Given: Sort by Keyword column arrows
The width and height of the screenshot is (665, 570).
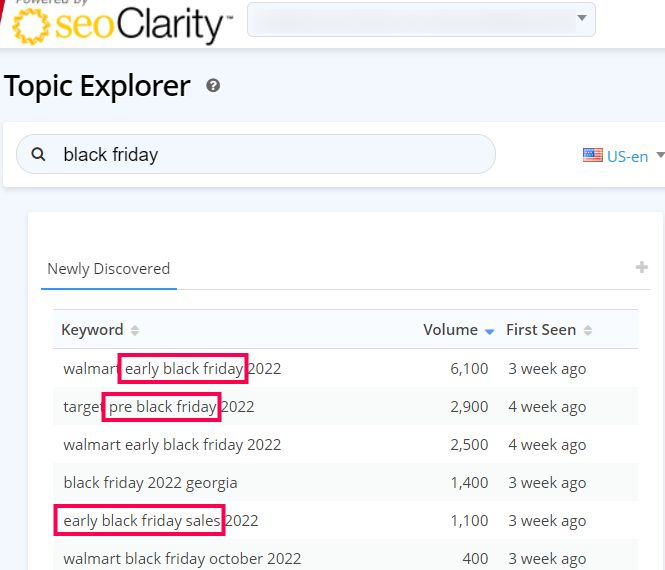Looking at the screenshot, I should click(x=135, y=330).
